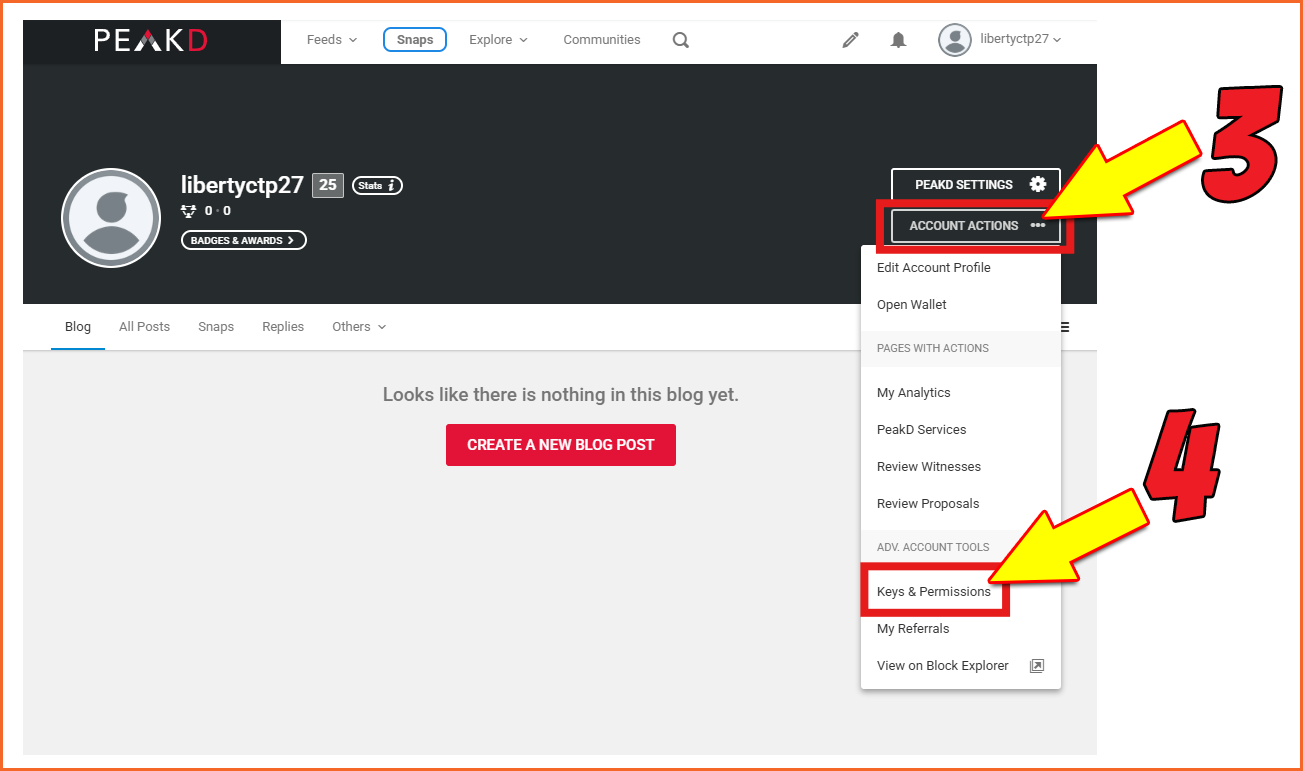Click the PeakD logo
The width and height of the screenshot is (1303, 771).
[151, 40]
